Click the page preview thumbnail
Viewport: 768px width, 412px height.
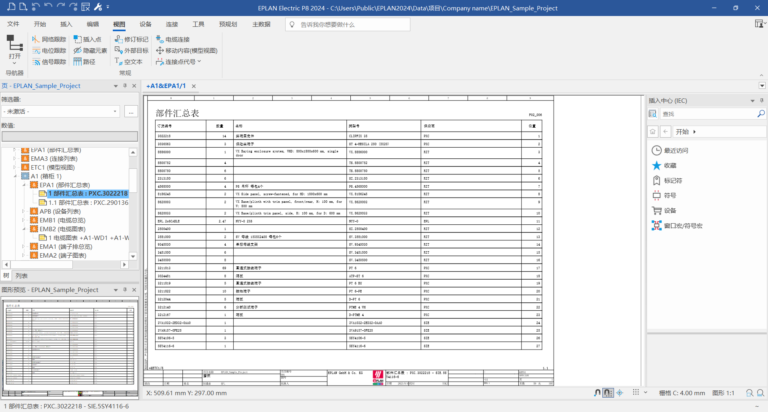[70, 347]
